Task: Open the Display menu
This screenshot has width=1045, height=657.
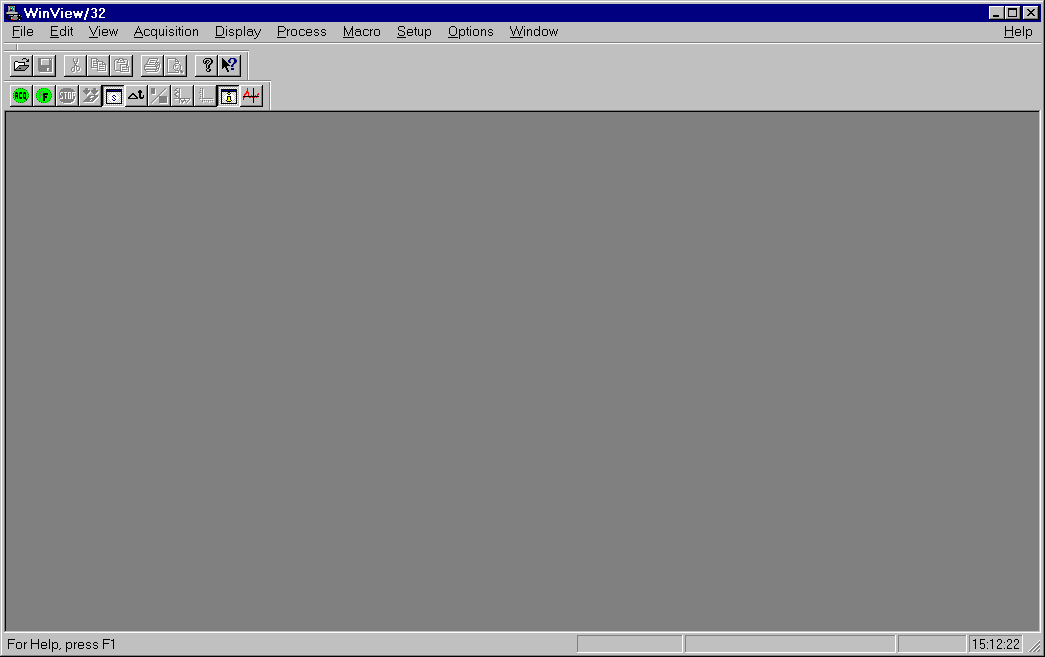Action: (238, 31)
